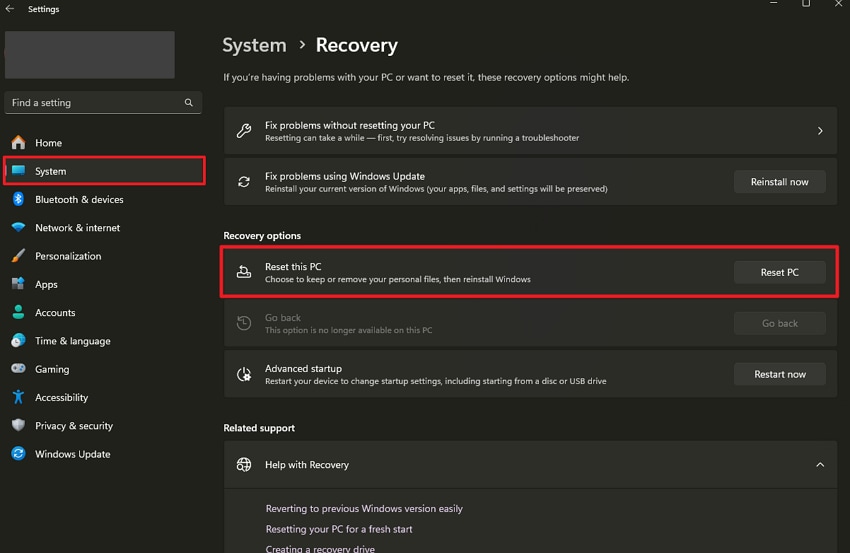Image resolution: width=850 pixels, height=553 pixels.
Task: Click the Windows Update refresh arrows icon
Action: 244,182
